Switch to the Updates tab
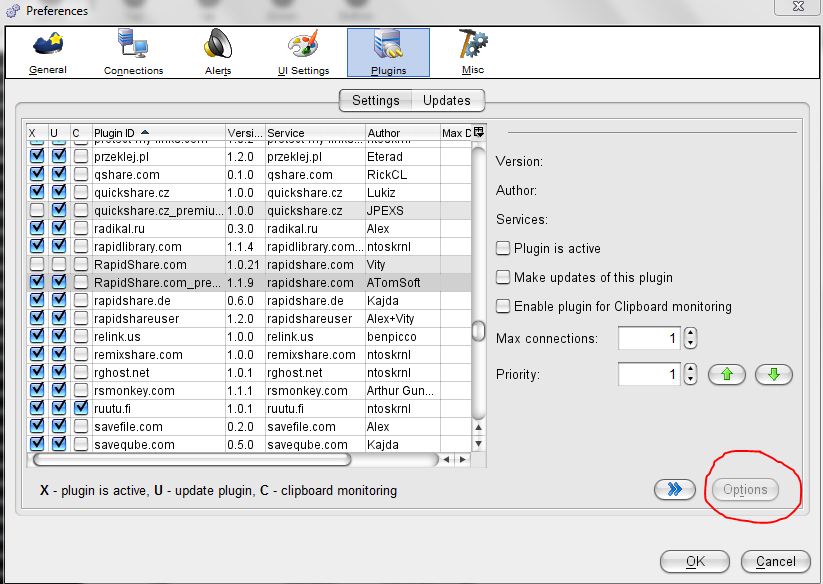The width and height of the screenshot is (823, 584). [x=446, y=100]
